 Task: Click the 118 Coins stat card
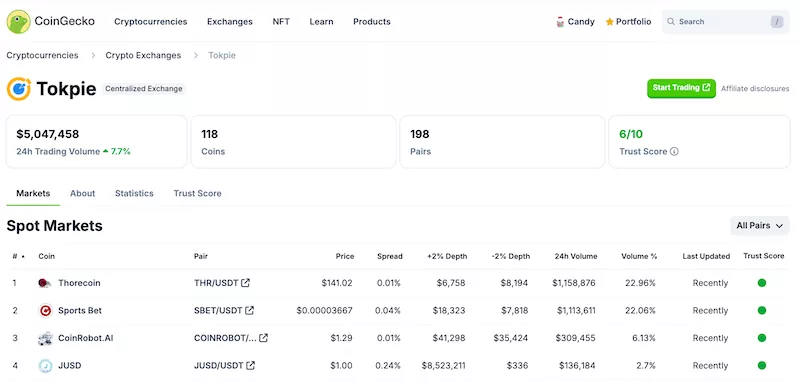click(x=293, y=142)
